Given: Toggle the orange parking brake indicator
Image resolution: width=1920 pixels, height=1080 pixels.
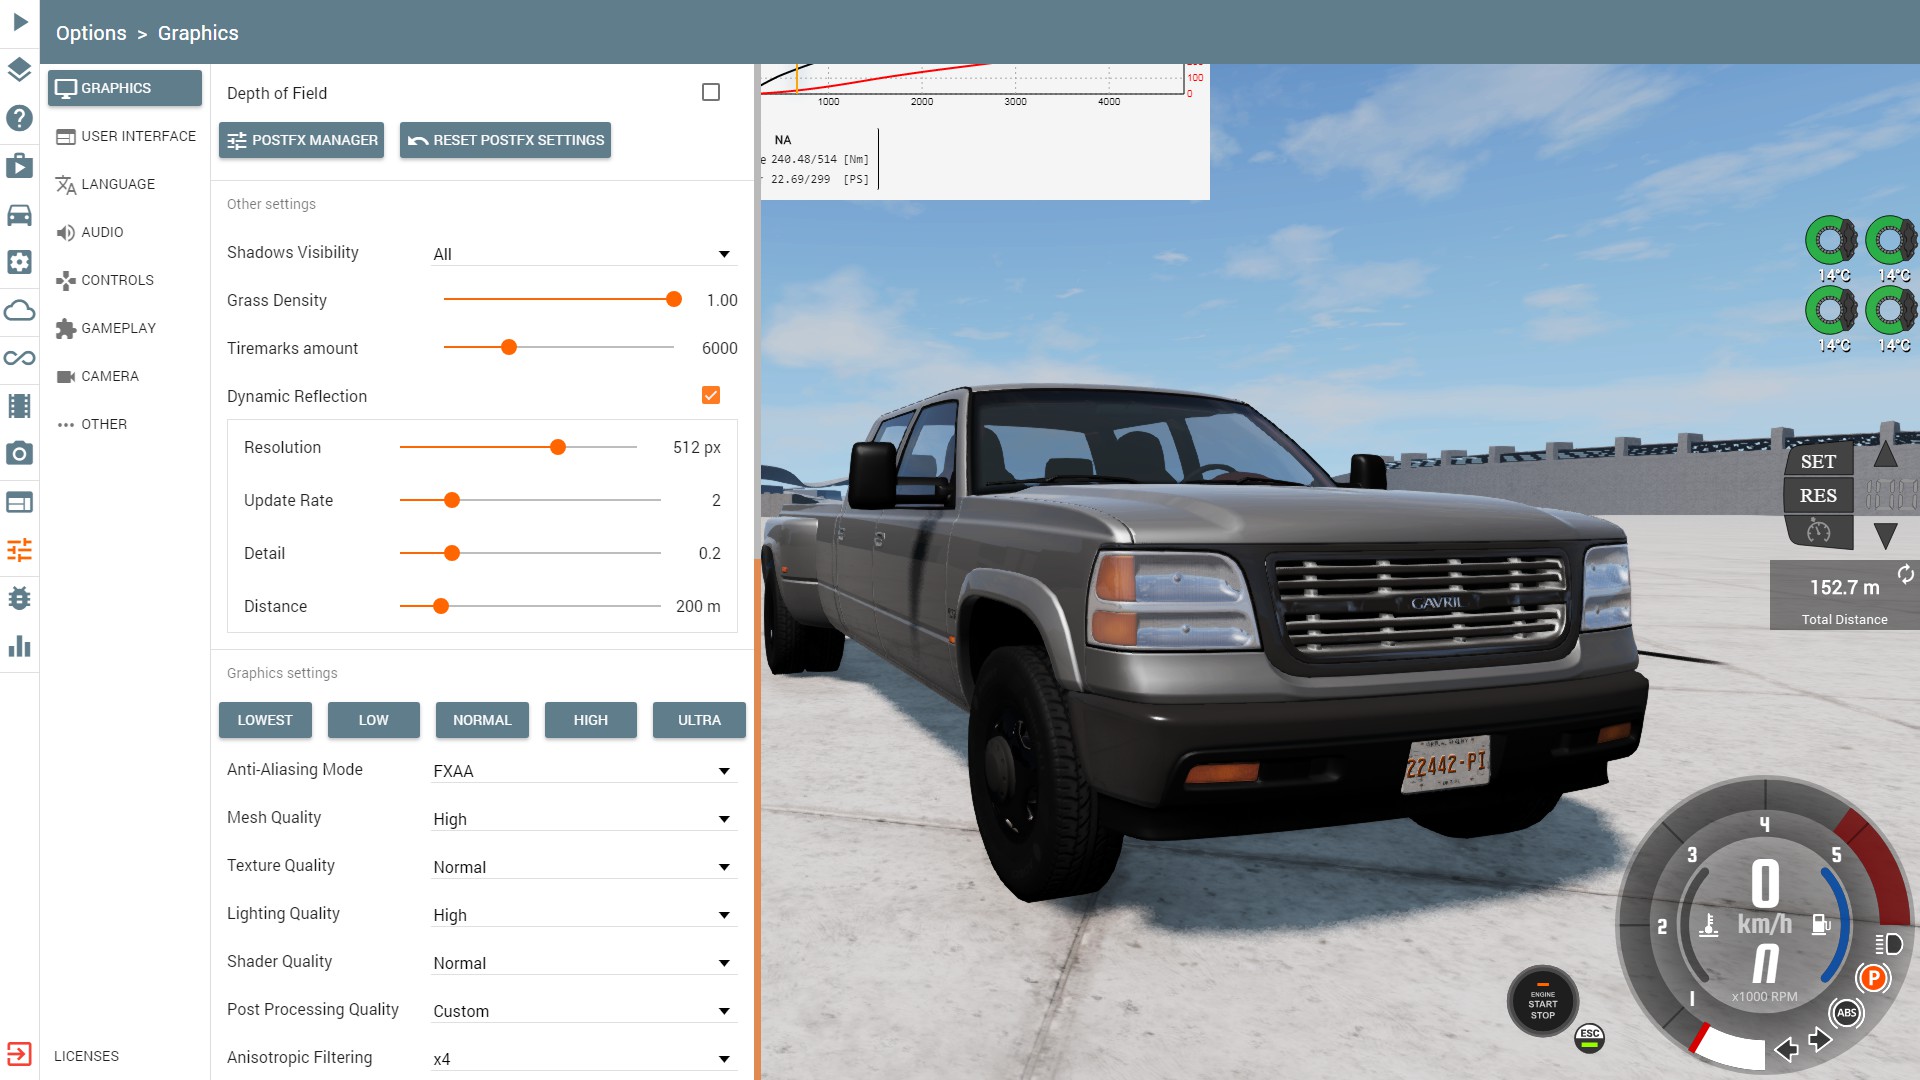Looking at the screenshot, I should coord(1873,978).
